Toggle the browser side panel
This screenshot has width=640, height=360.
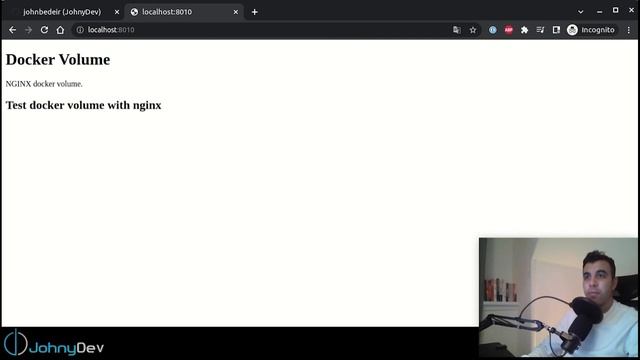pos(556,30)
